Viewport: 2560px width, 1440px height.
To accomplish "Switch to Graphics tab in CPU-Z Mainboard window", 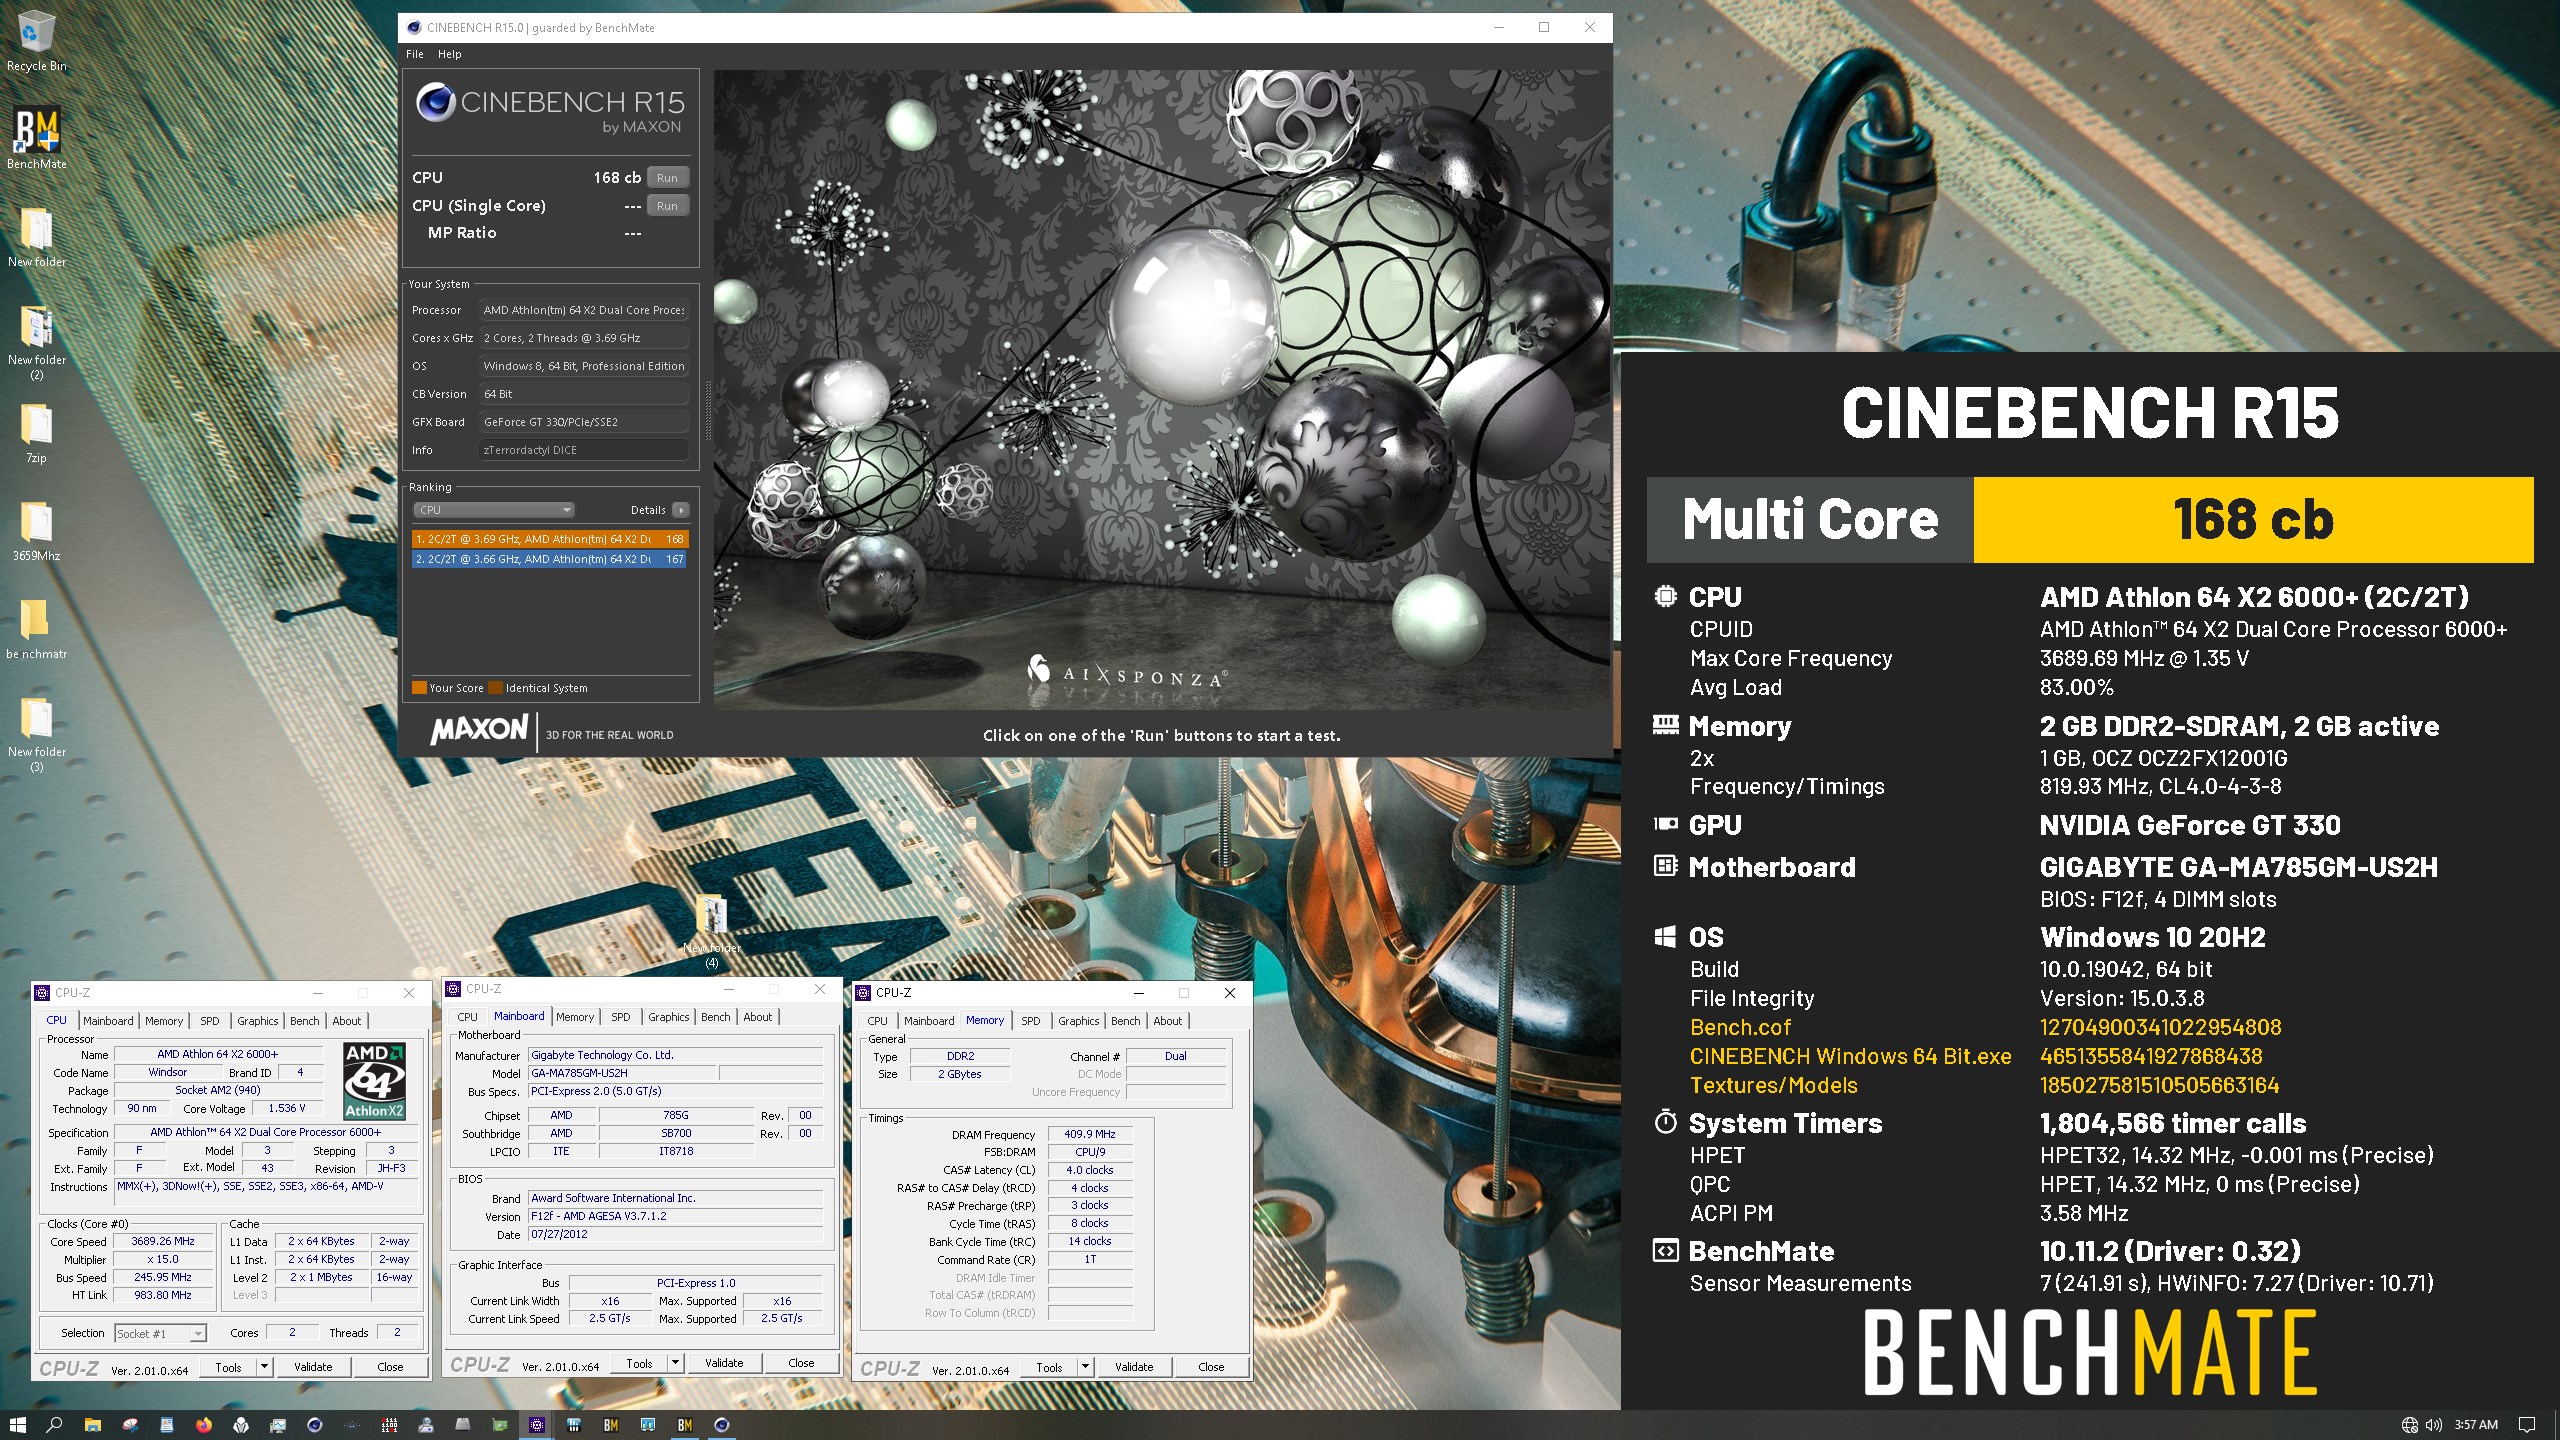I will click(668, 1017).
